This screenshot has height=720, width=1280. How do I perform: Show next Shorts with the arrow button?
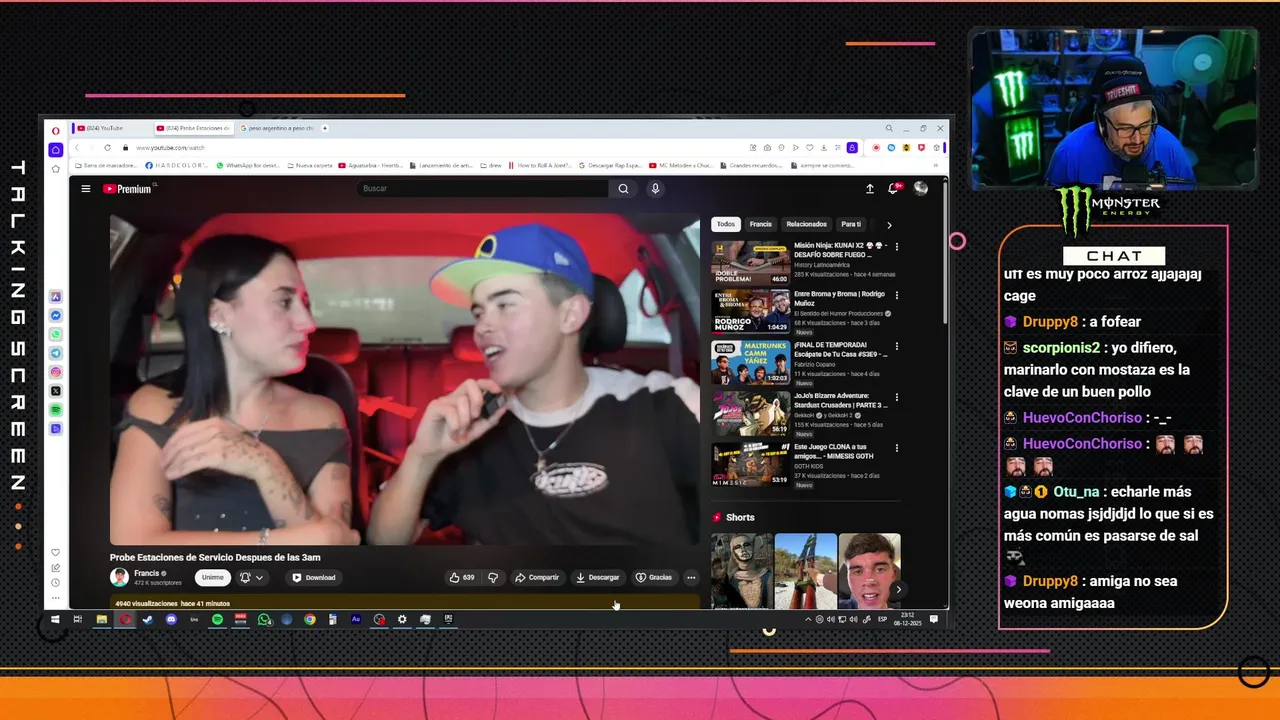click(x=898, y=589)
